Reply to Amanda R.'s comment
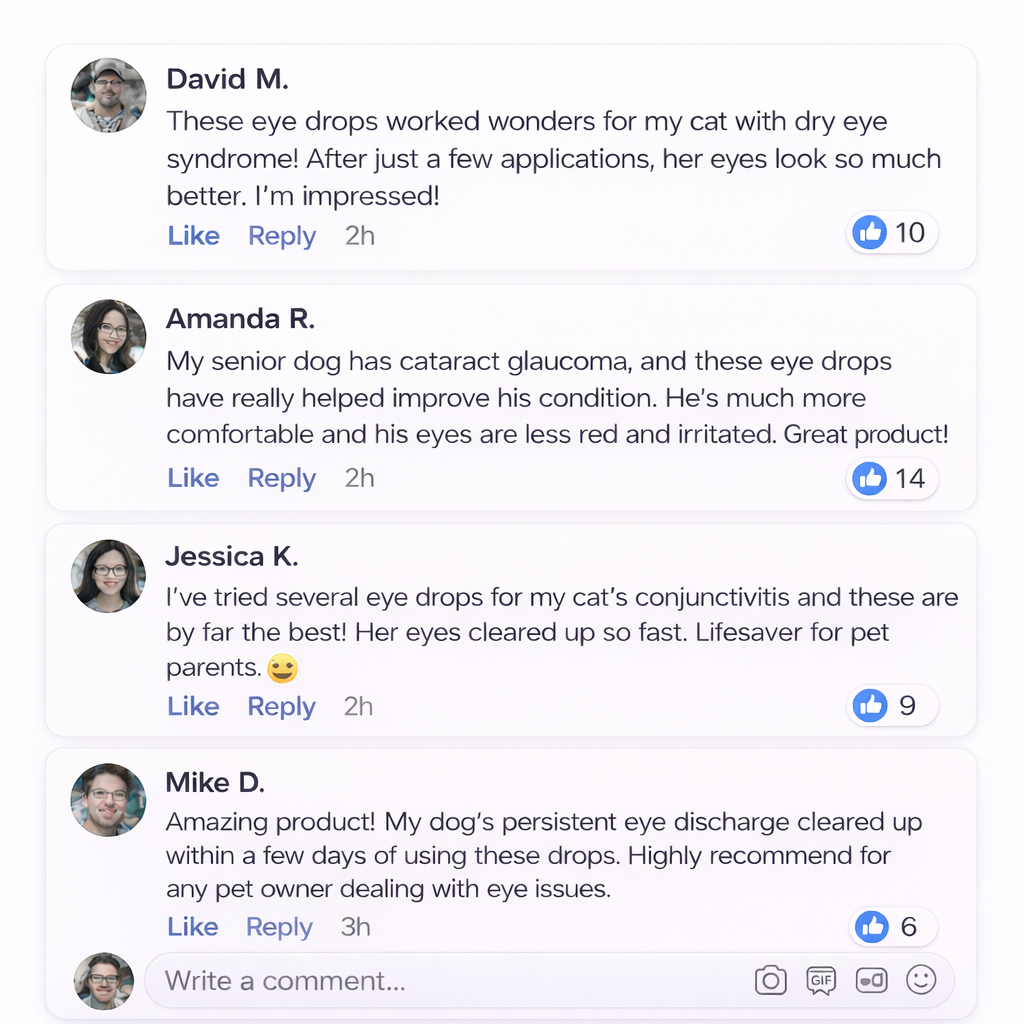This screenshot has height=1024, width=1024. [282, 479]
